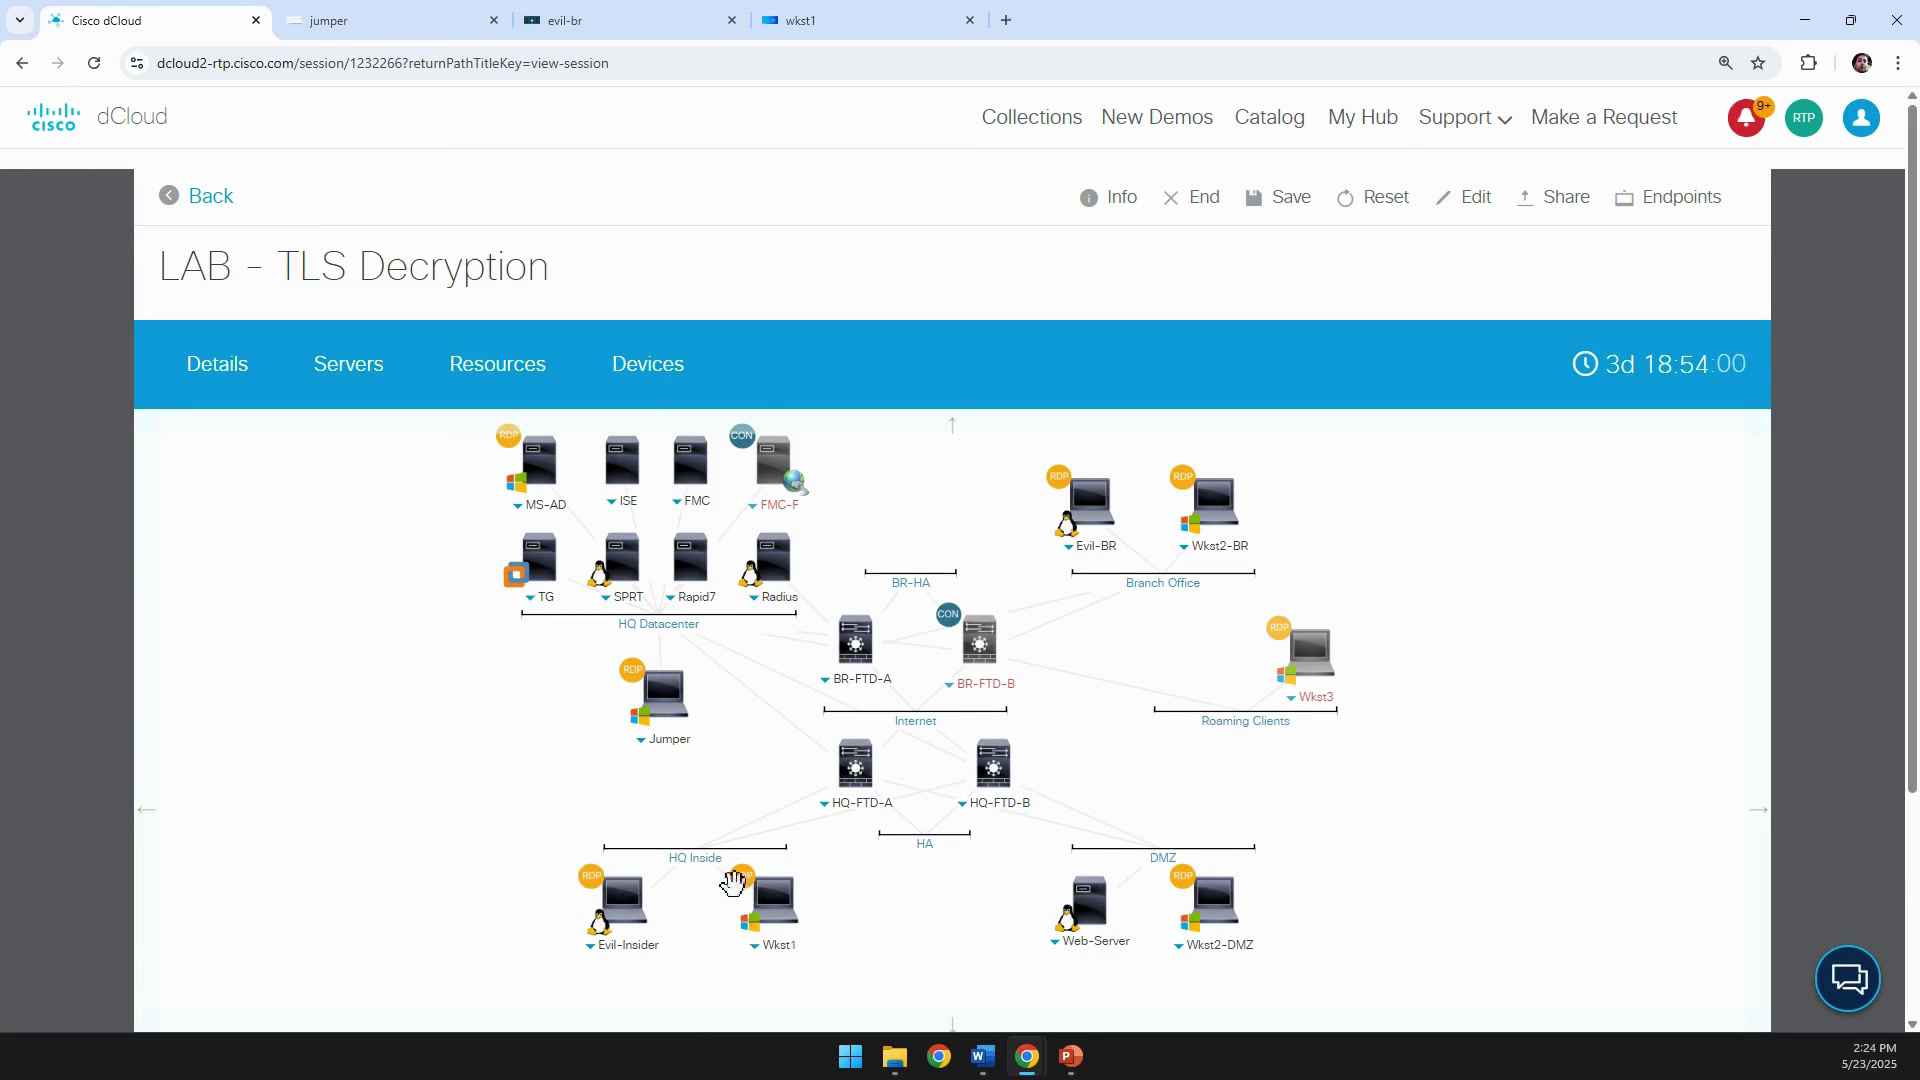Viewport: 1920px width, 1080px height.
Task: Switch to the Details tab
Action: (x=217, y=364)
